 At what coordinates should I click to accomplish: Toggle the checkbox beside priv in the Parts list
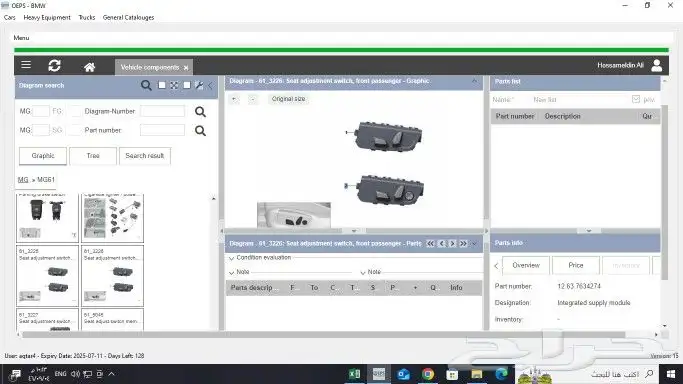636,99
